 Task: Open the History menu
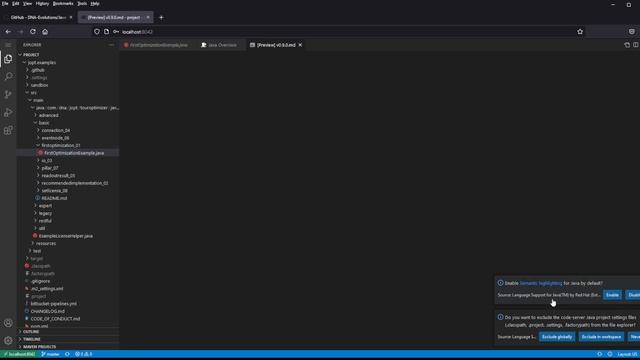coord(42,4)
